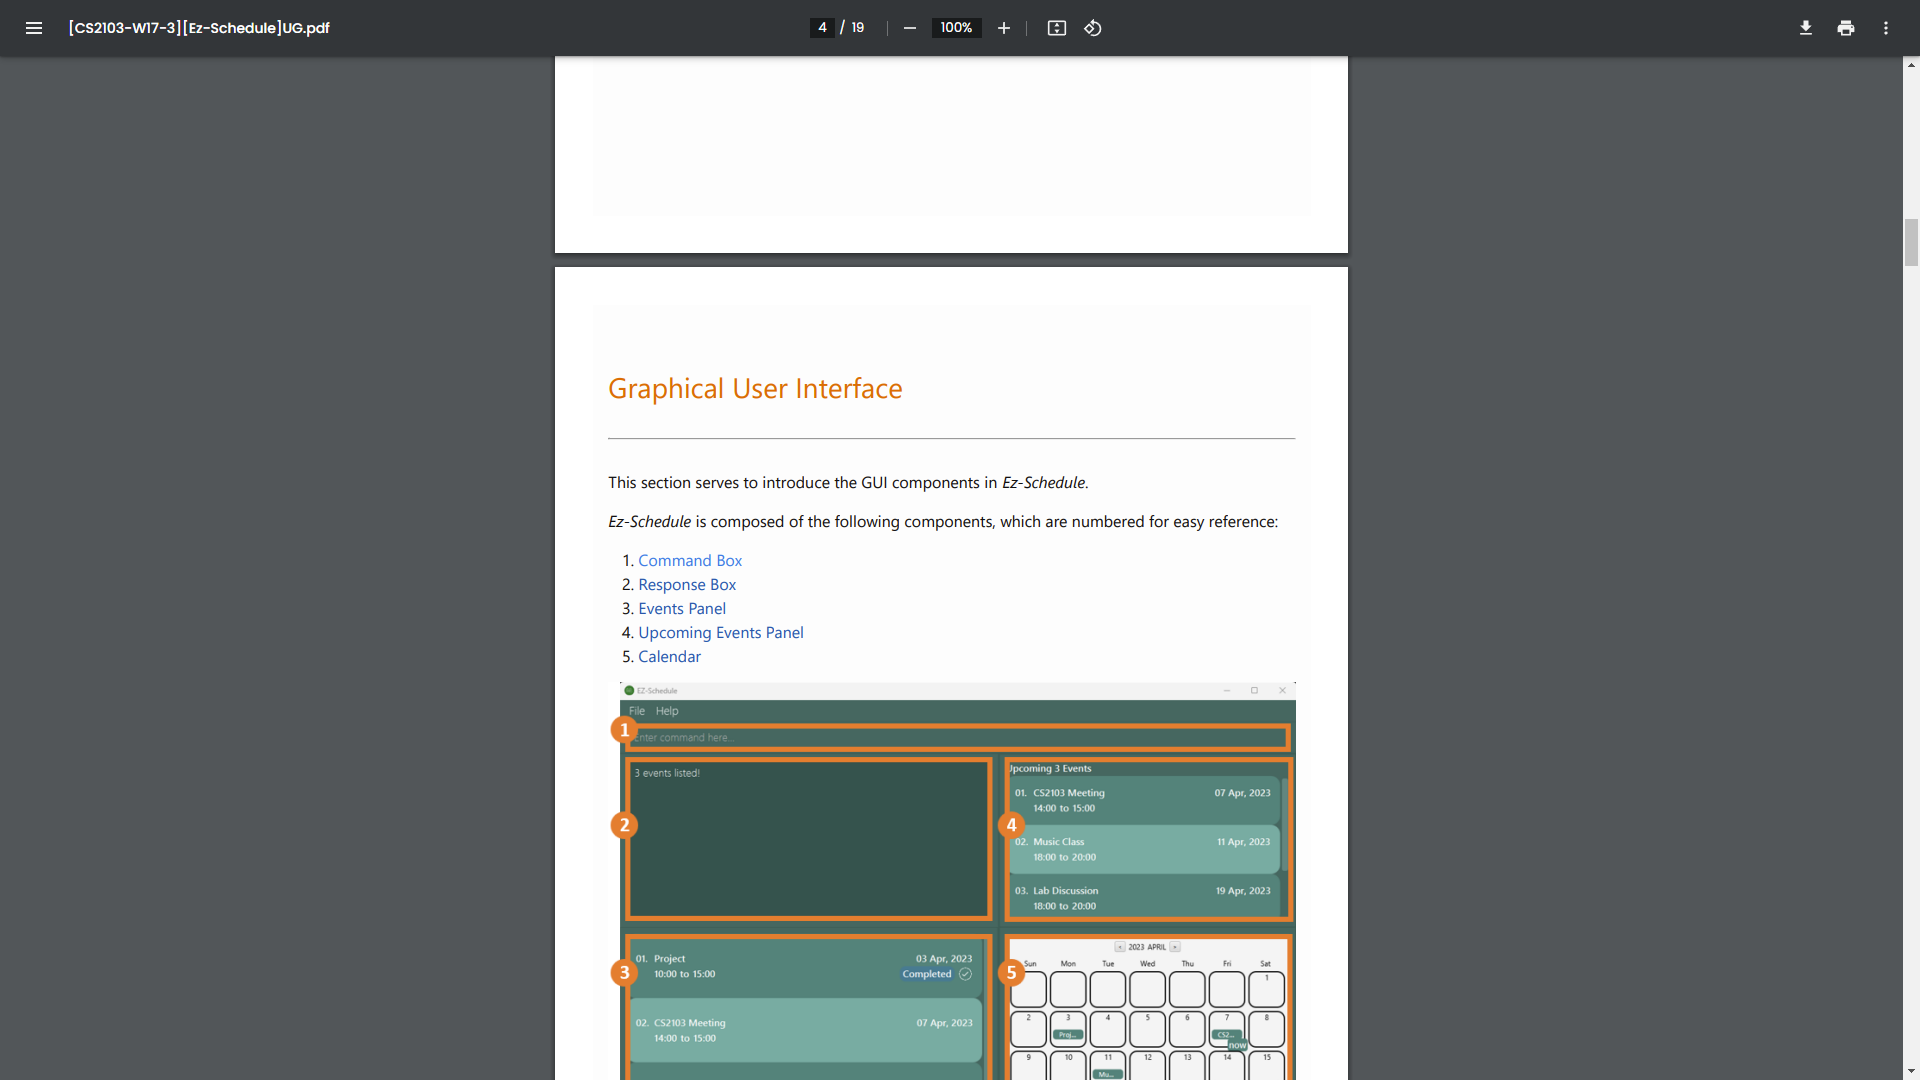
Task: Click the File menu in the screenshot image
Action: pyautogui.click(x=637, y=711)
